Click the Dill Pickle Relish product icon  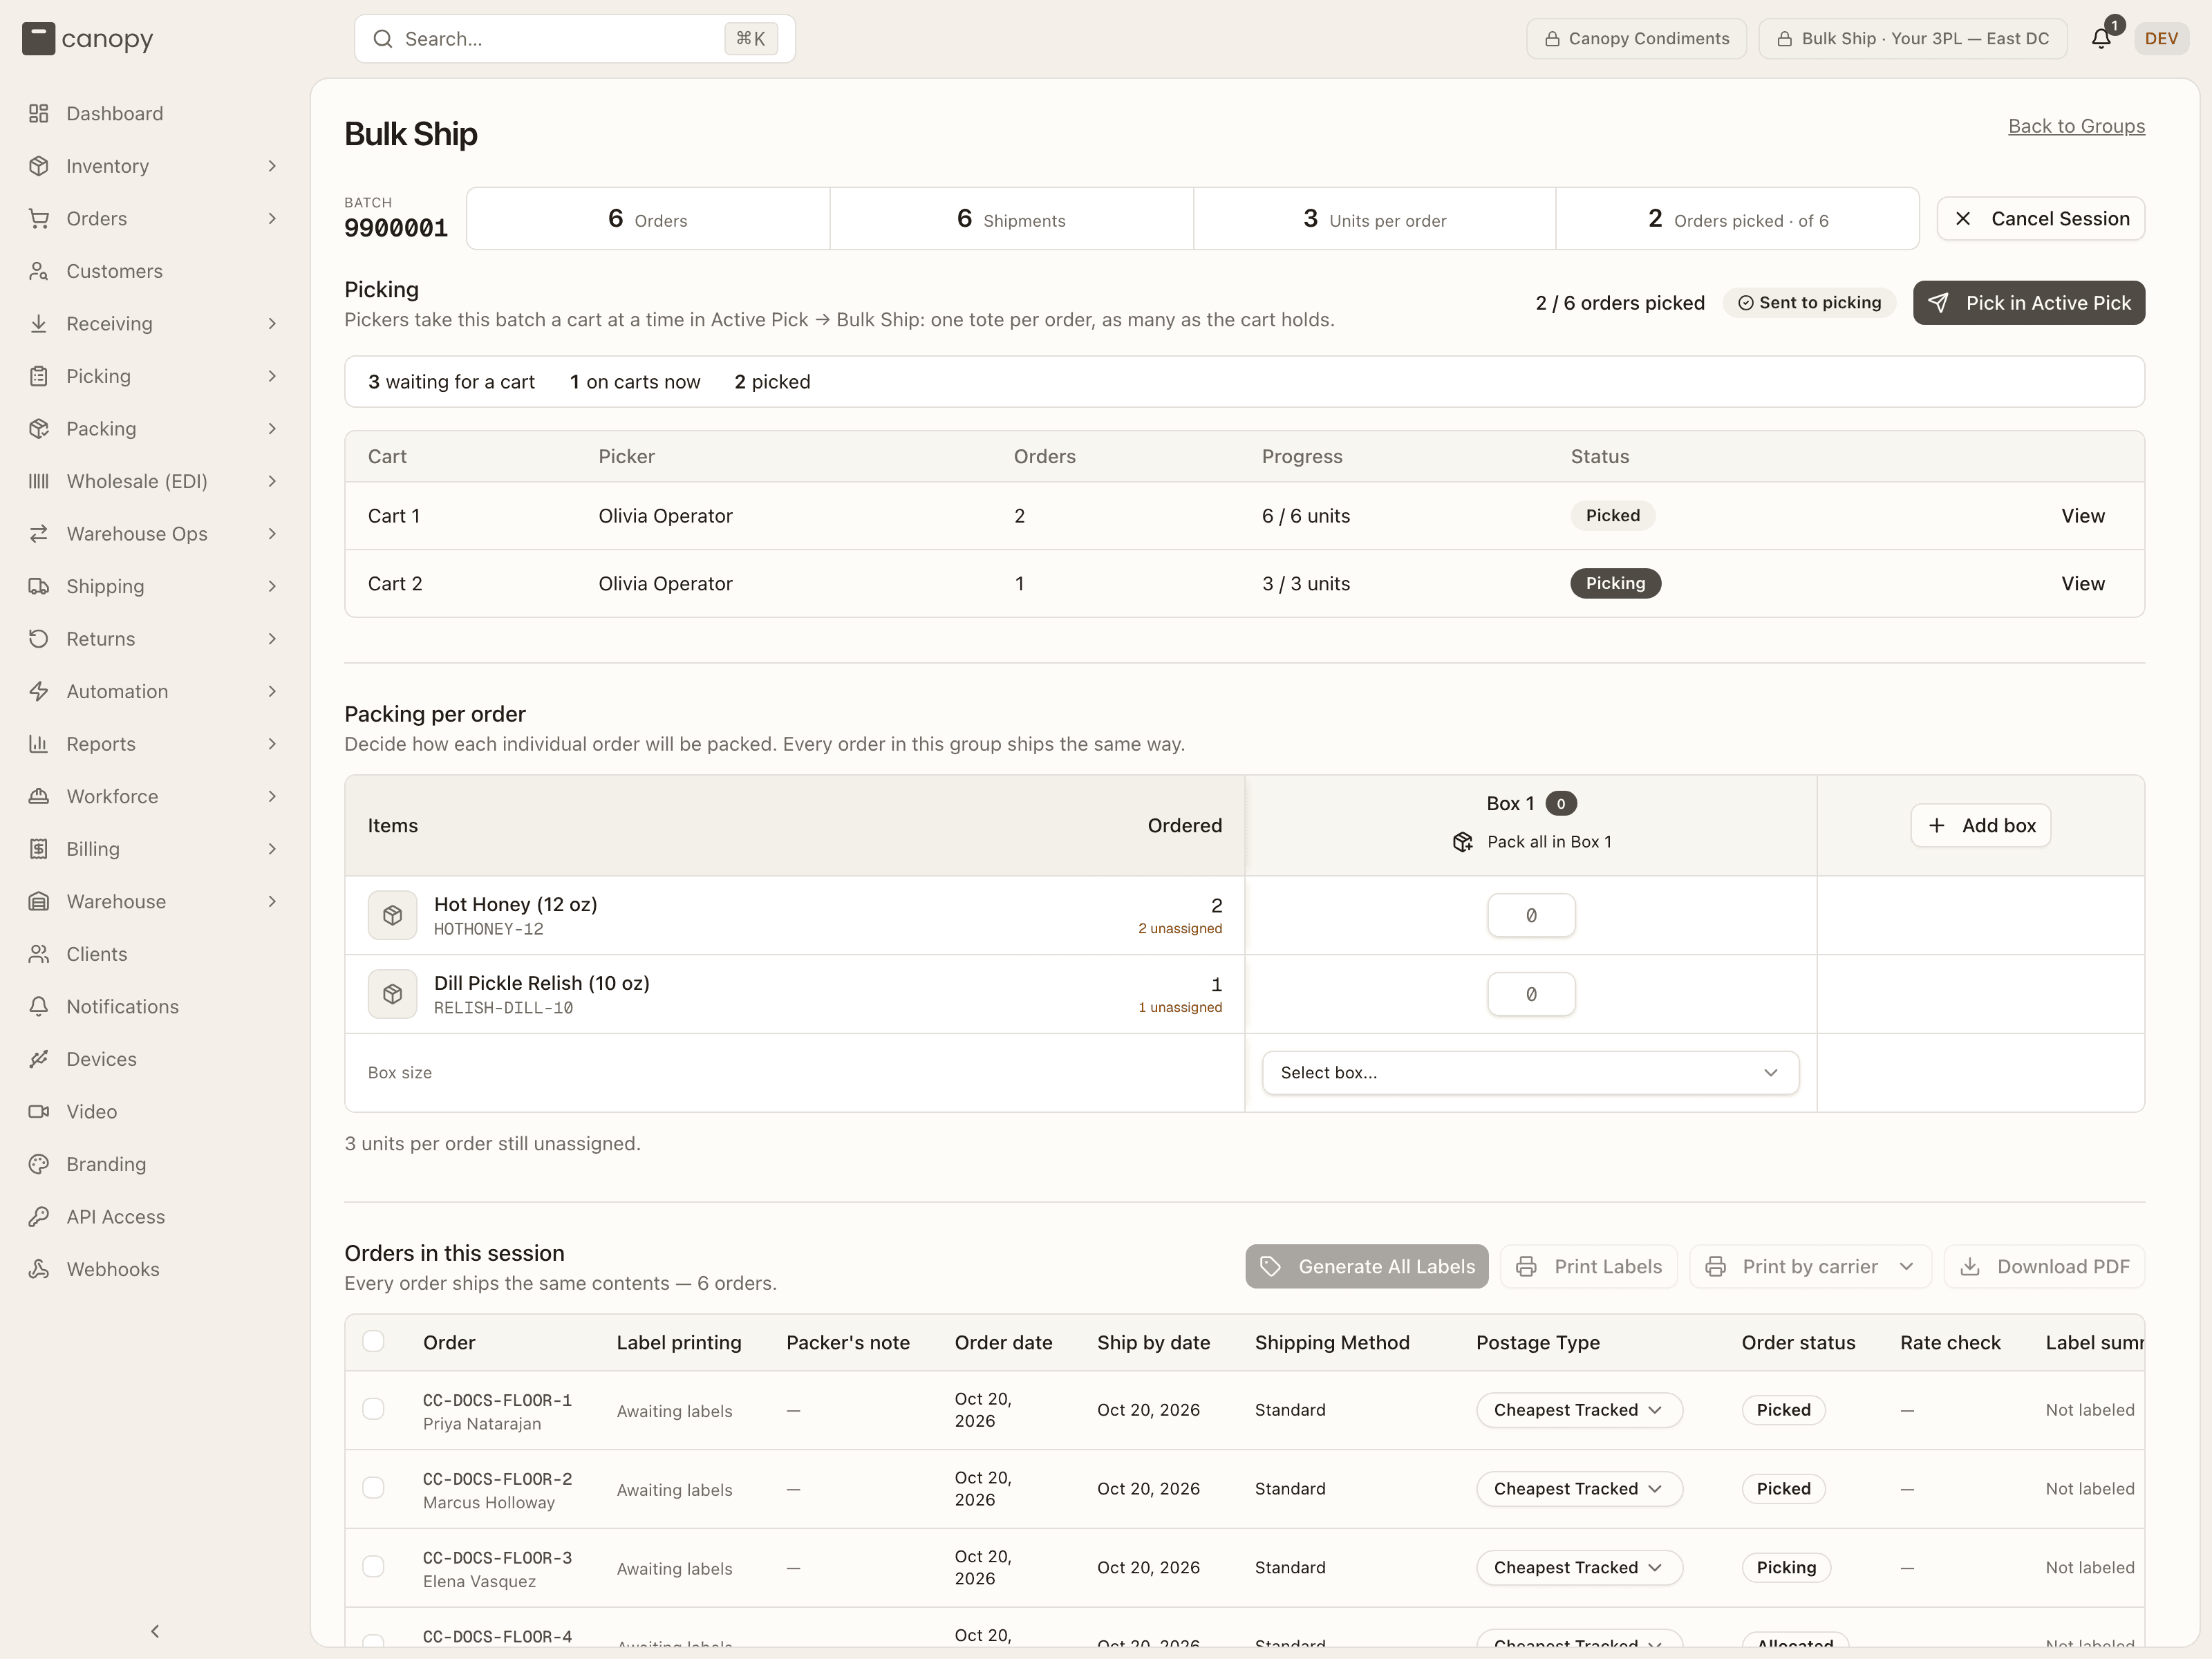click(x=392, y=994)
